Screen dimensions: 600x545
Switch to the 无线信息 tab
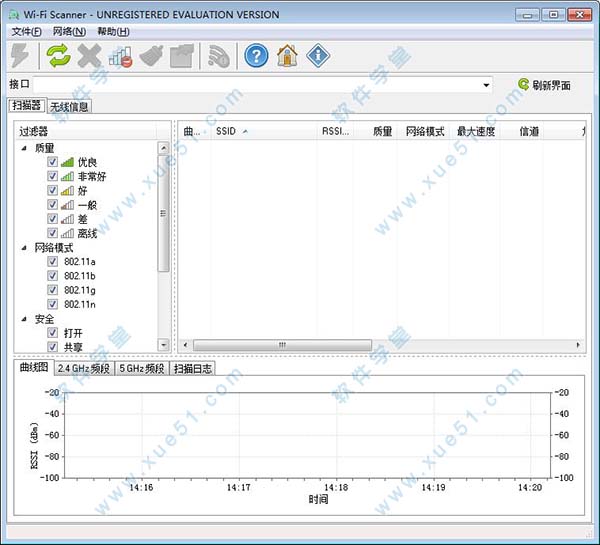coord(69,106)
